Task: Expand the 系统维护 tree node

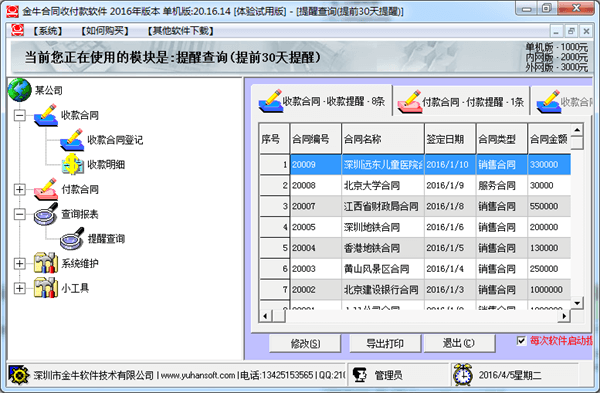Action: tap(20, 263)
